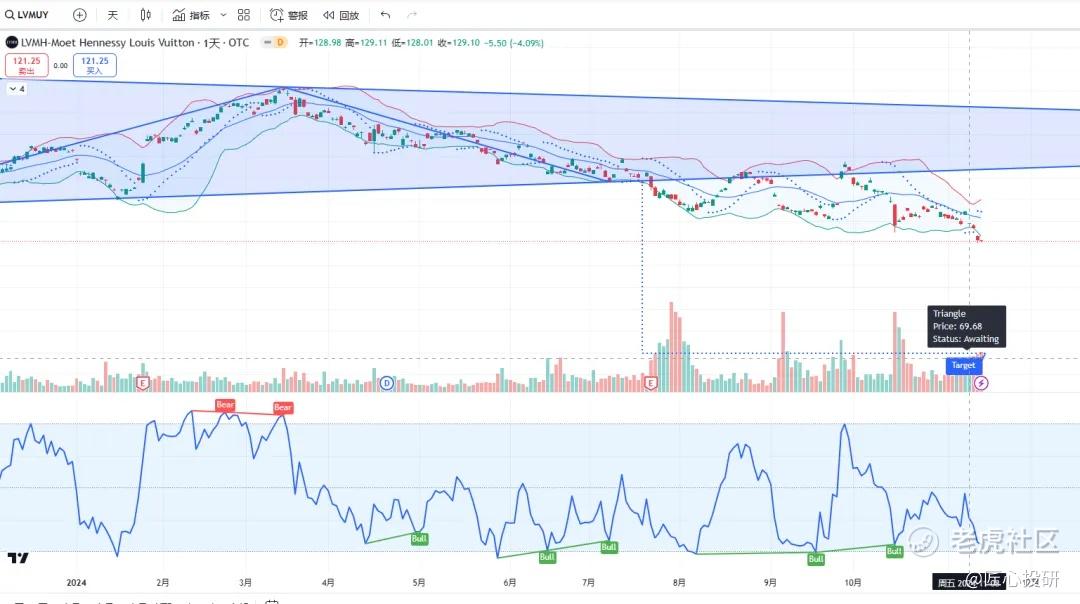Click the 7月 label on time axis
This screenshot has width=1080, height=604.
588,583
